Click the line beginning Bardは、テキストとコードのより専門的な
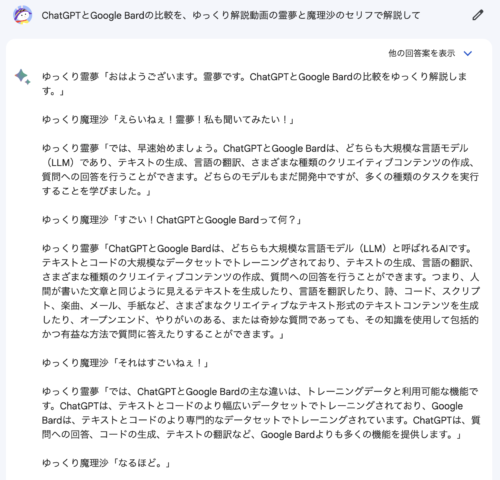Screen dimensions: 500x480 pyautogui.click(x=261, y=420)
